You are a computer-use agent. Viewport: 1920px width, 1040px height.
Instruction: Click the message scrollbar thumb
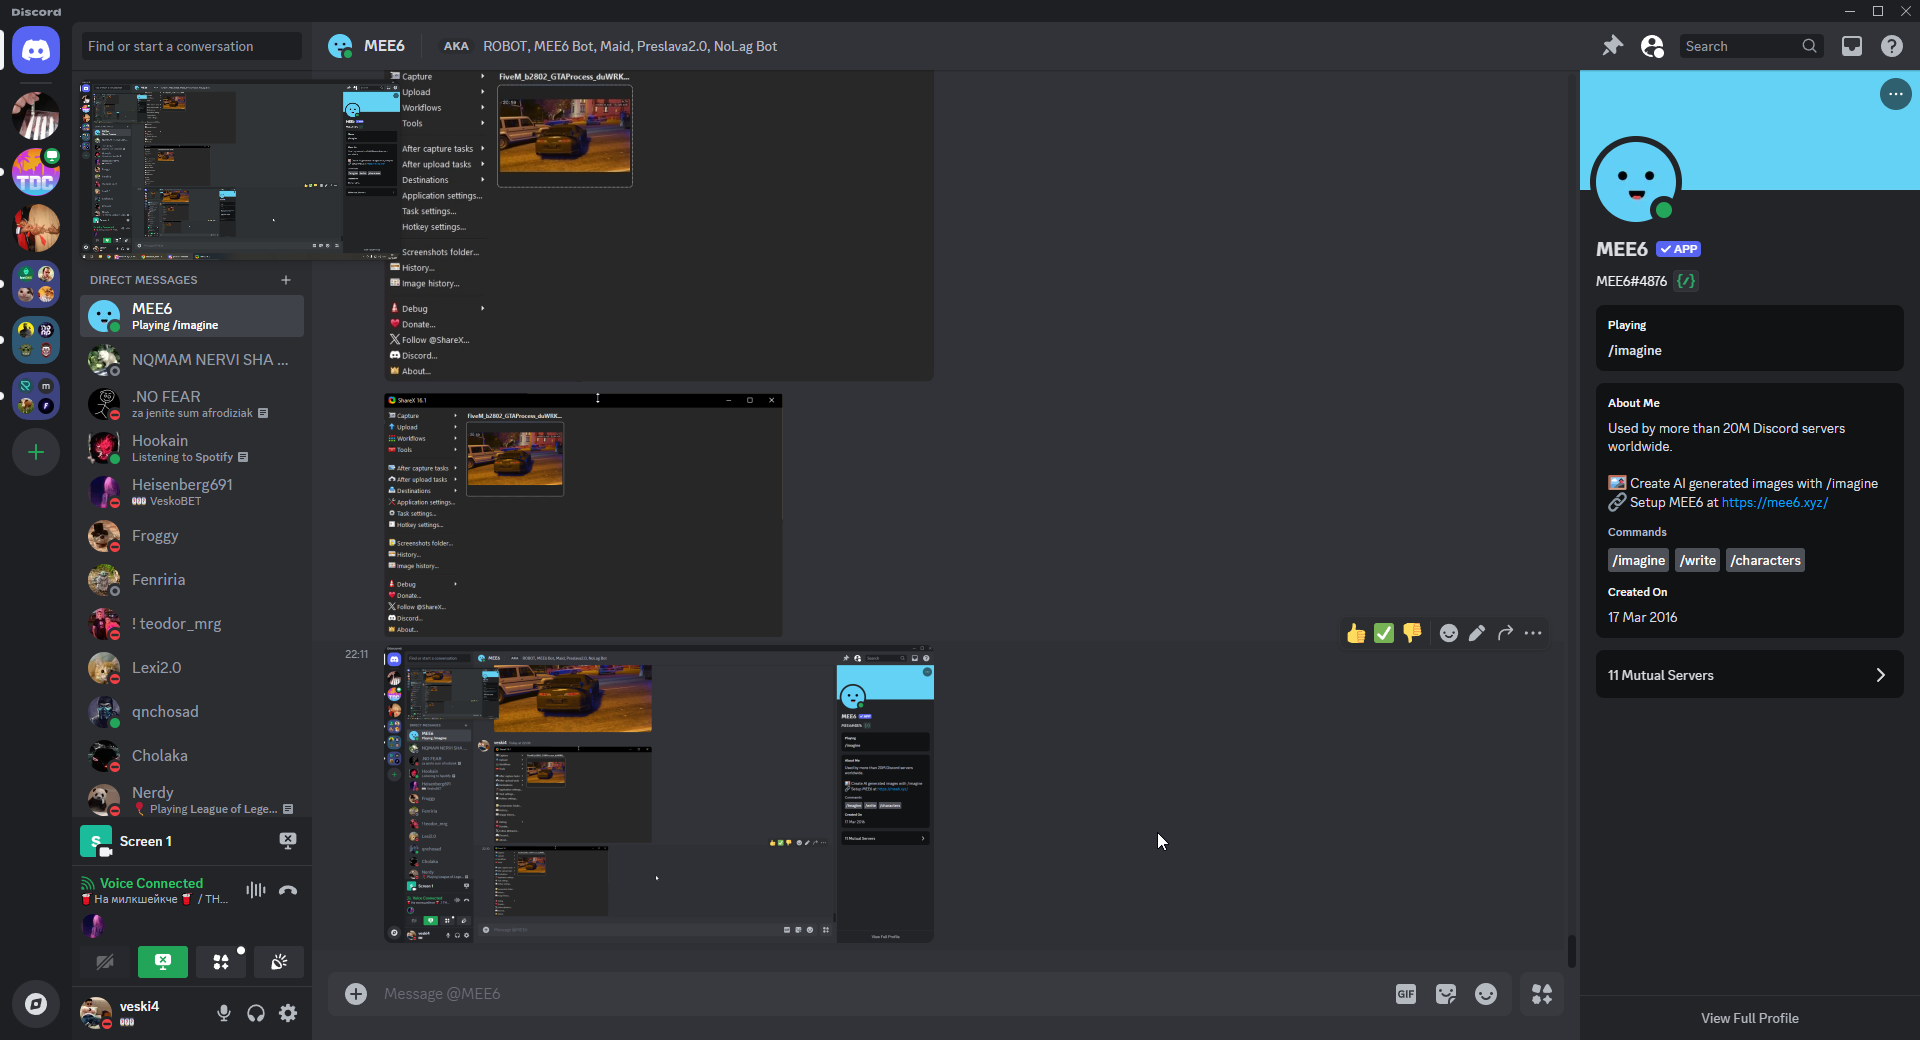(1572, 951)
